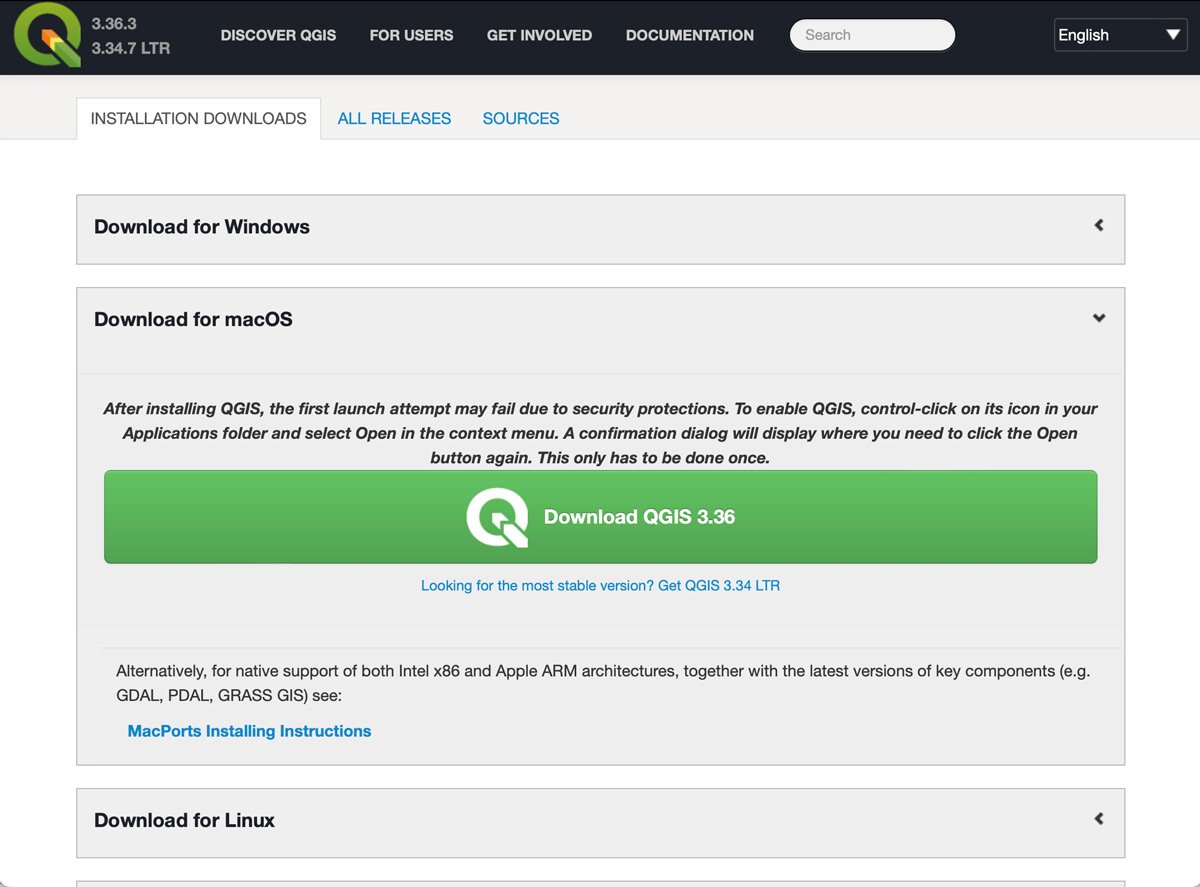Open MacPorts Installing Instructions link
Screen dimensions: 1200x887
click(249, 731)
